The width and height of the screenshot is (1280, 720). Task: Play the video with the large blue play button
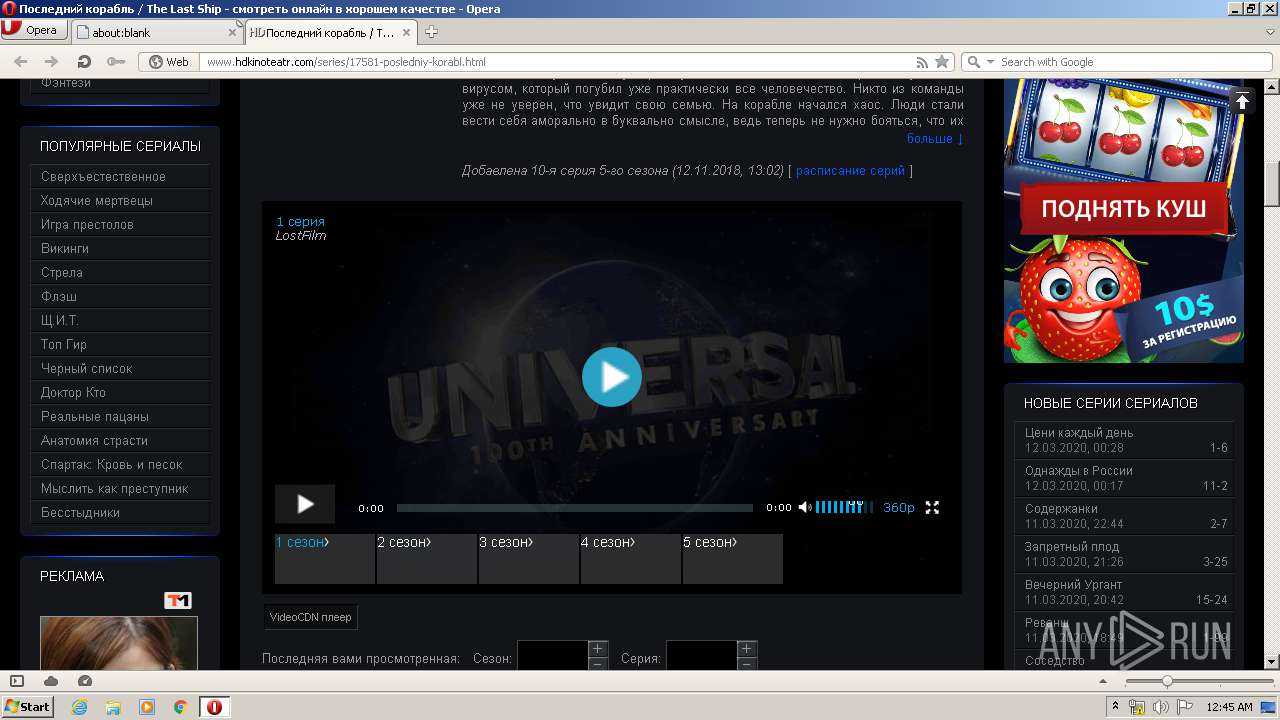point(612,376)
